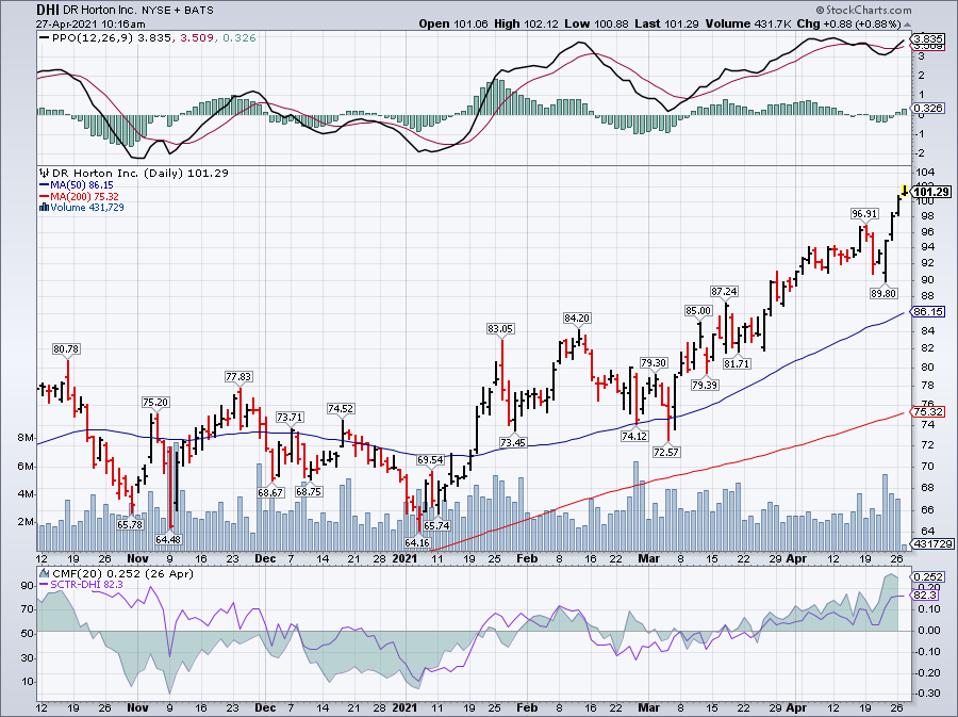Image resolution: width=958 pixels, height=717 pixels.
Task: Select the MA(200) 75.32 legend entry
Action: click(84, 197)
